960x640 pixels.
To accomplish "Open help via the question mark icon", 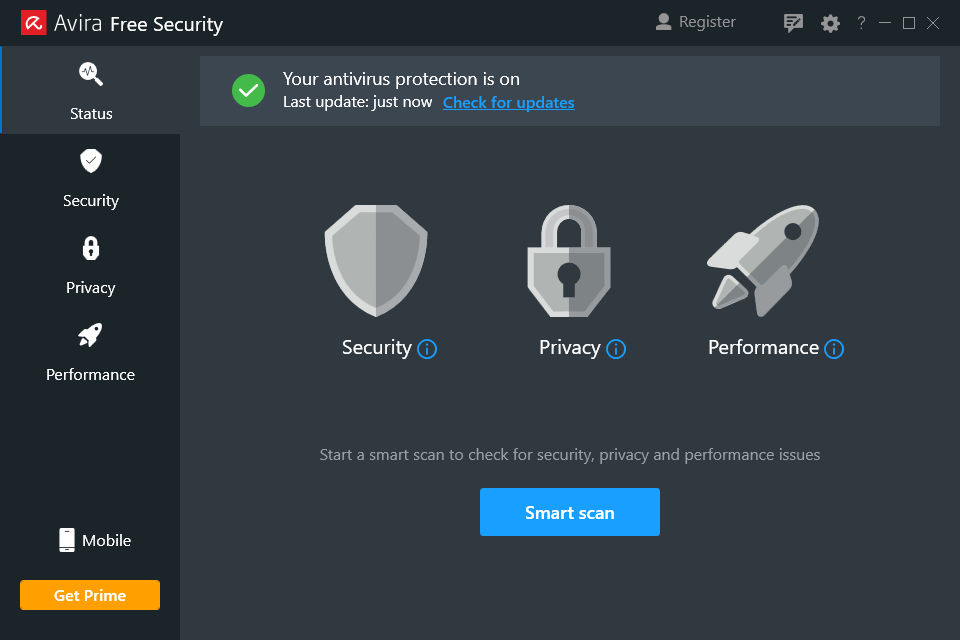I will (x=860, y=22).
